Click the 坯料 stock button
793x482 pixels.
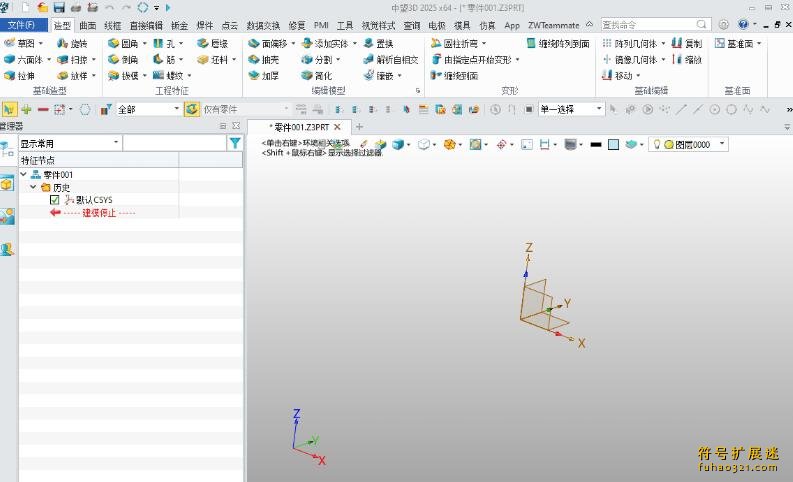pyautogui.click(x=213, y=60)
